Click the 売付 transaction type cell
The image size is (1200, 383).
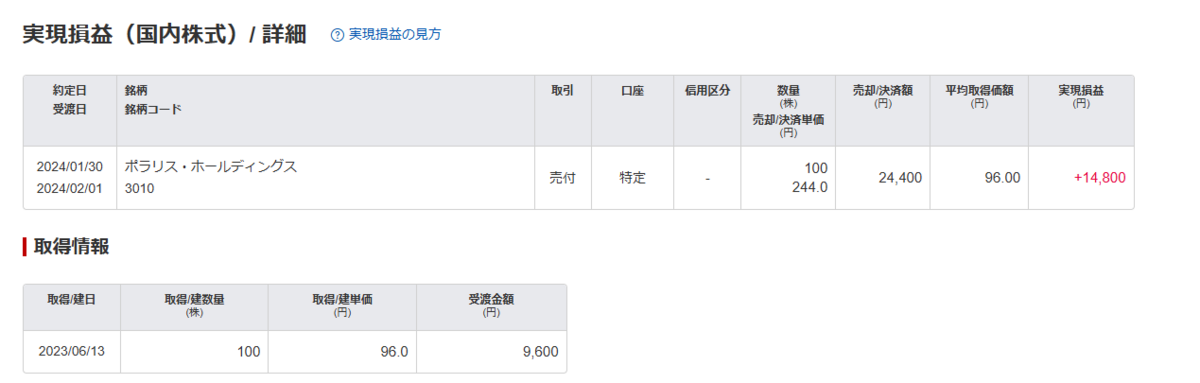tap(563, 178)
